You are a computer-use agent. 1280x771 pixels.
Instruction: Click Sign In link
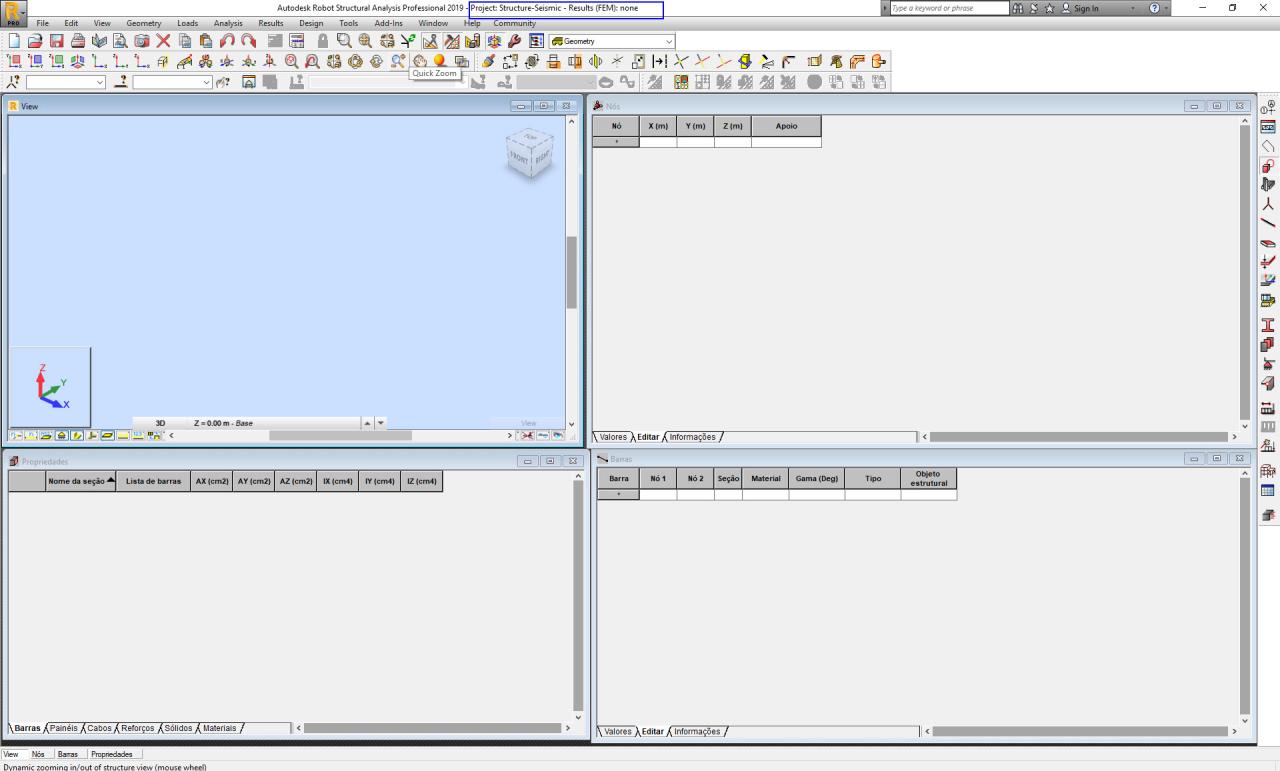[x=1086, y=8]
